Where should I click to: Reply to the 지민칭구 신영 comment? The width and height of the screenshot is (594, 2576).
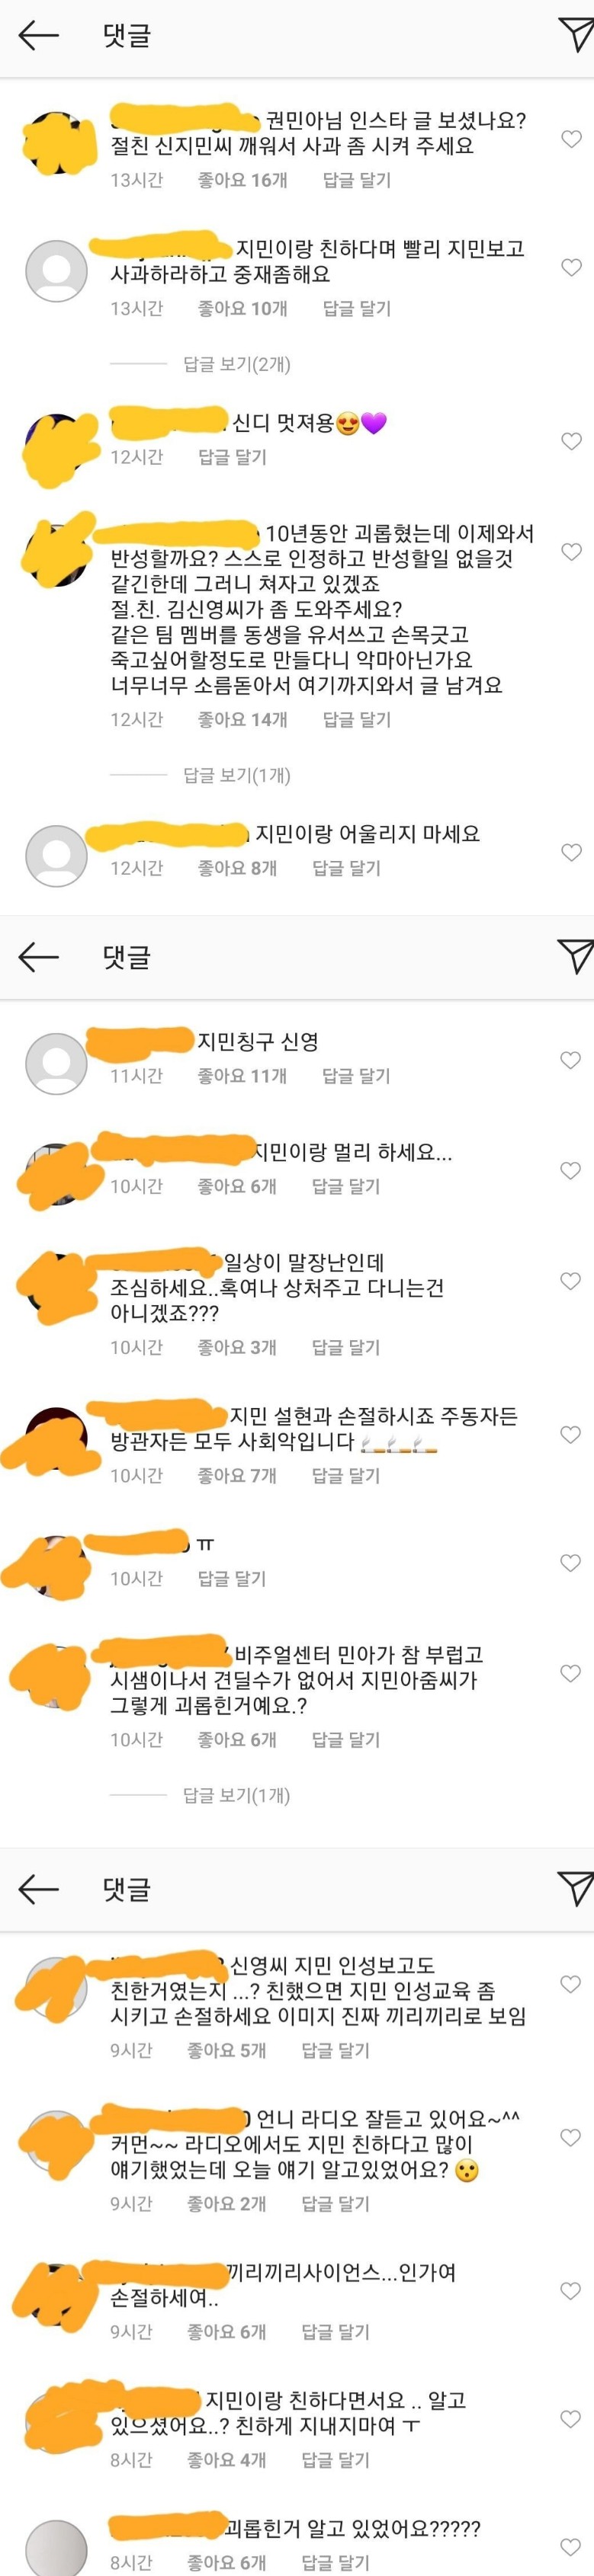[356, 1076]
